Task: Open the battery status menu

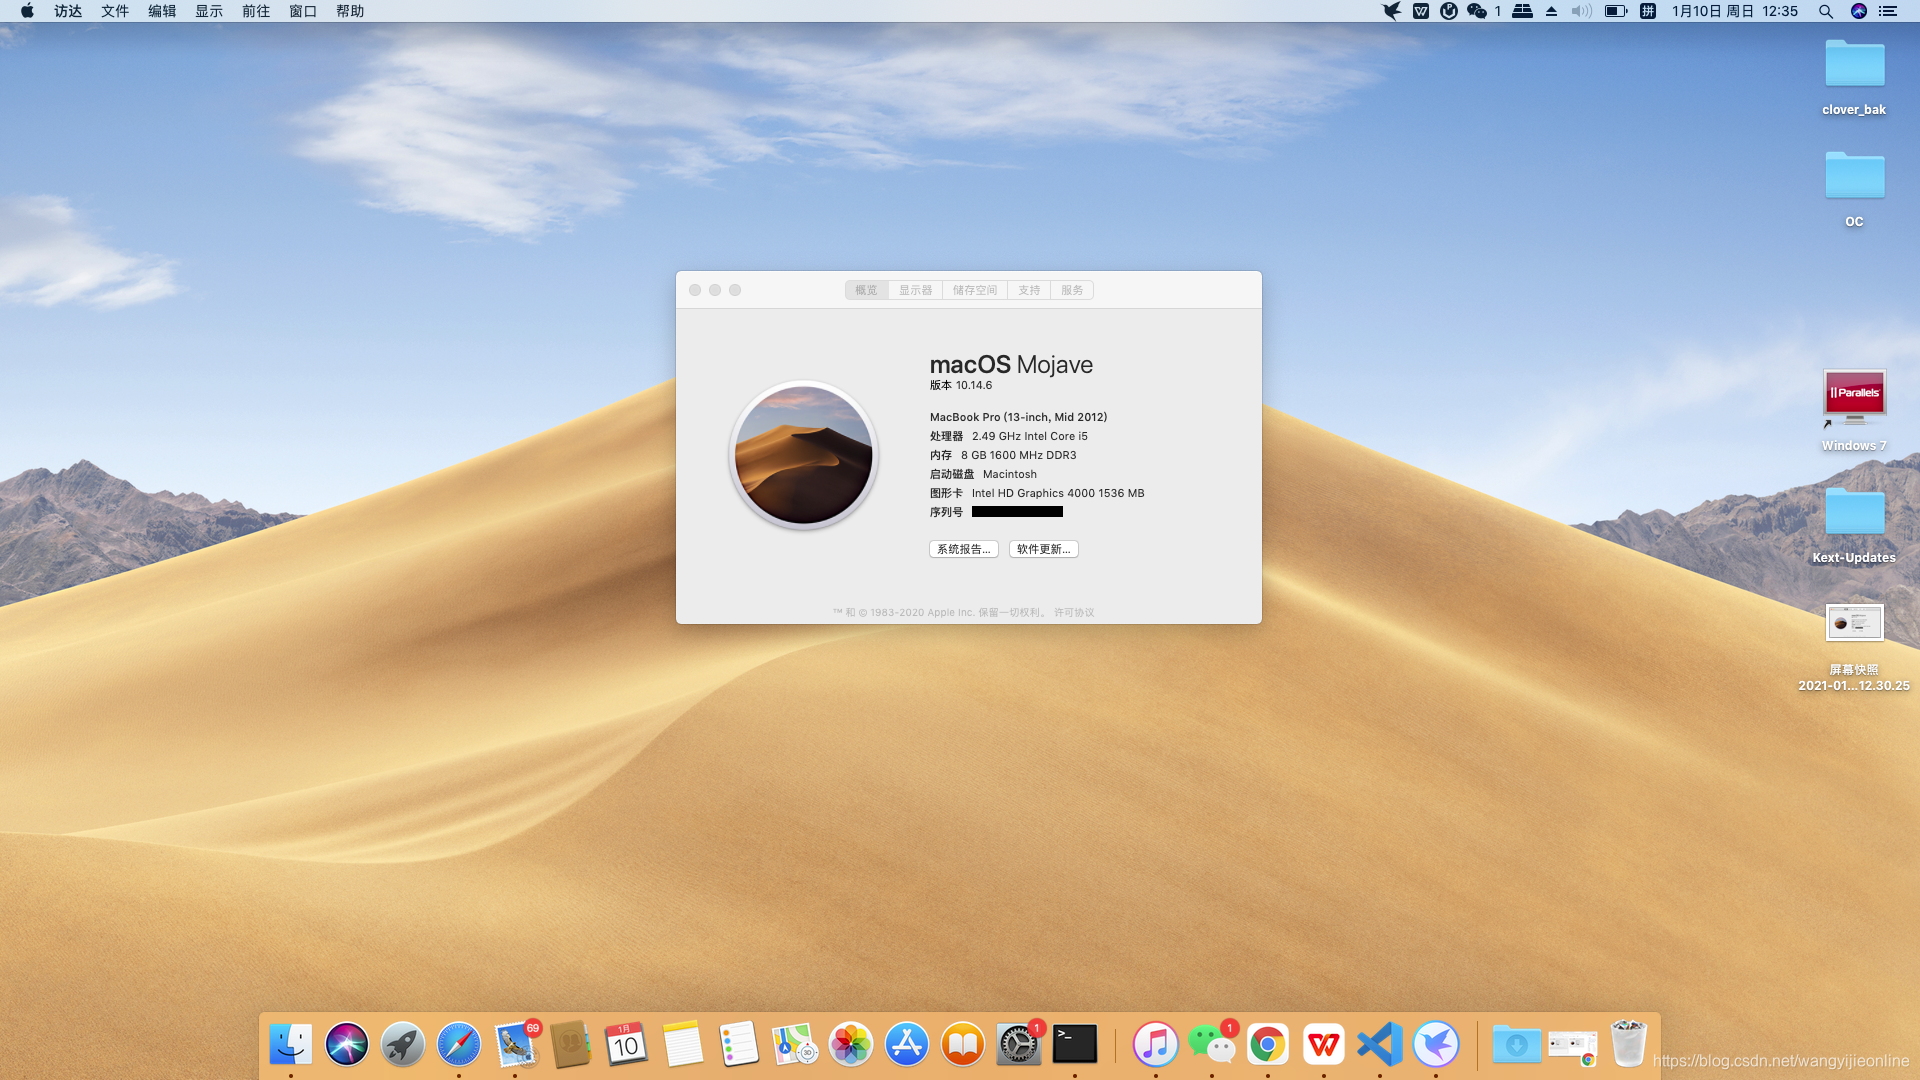Action: (1615, 11)
